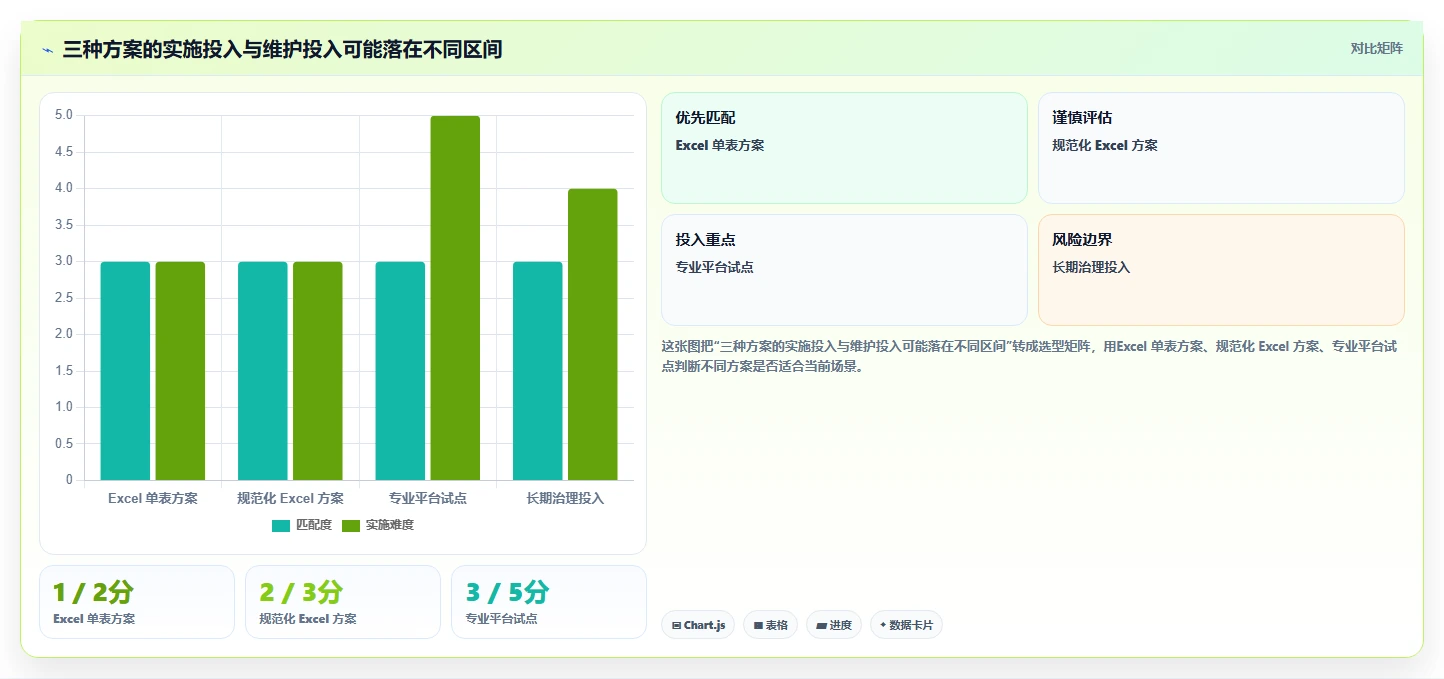Click the Excel 单表方案 axis label
Viewport: 1444px width, 679px height.
pyautogui.click(x=153, y=498)
